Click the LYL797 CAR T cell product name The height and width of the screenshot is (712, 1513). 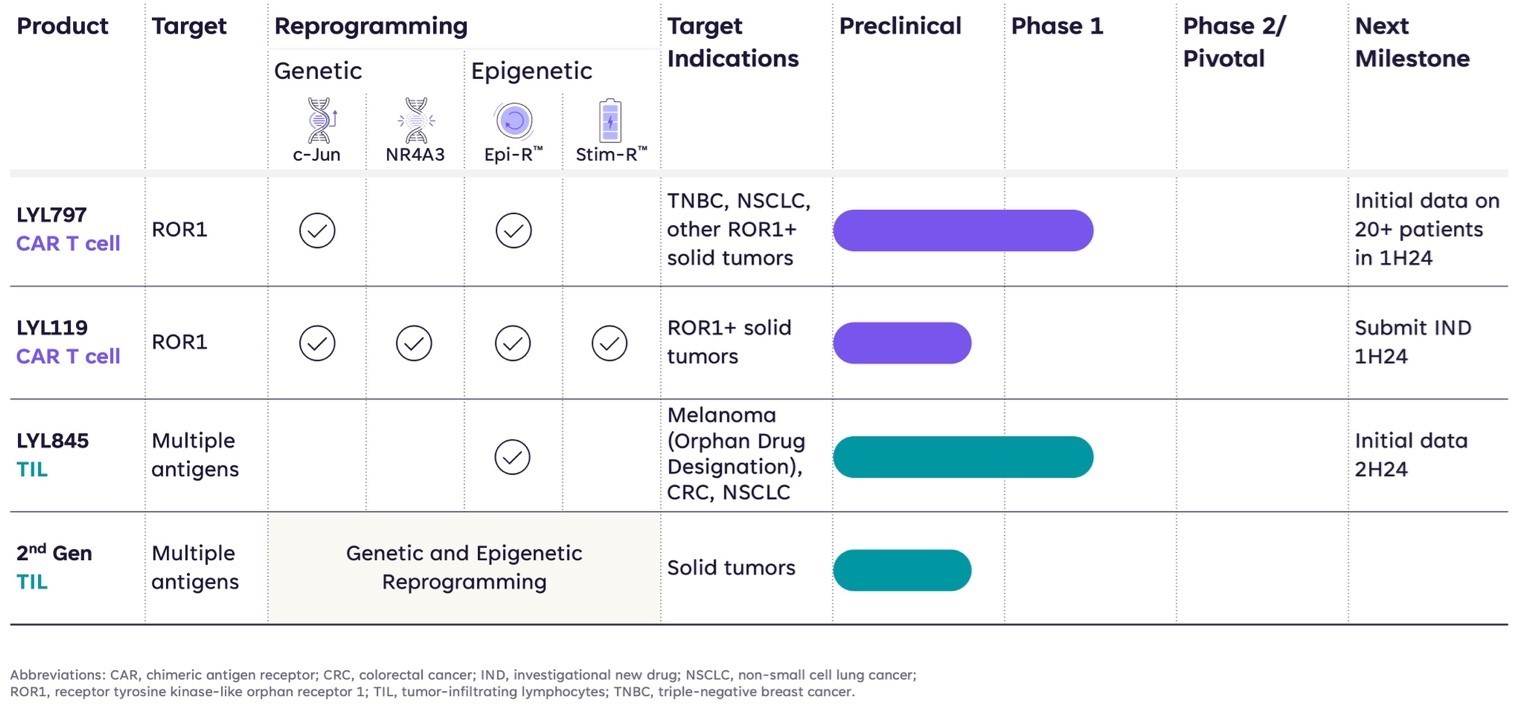pos(68,229)
